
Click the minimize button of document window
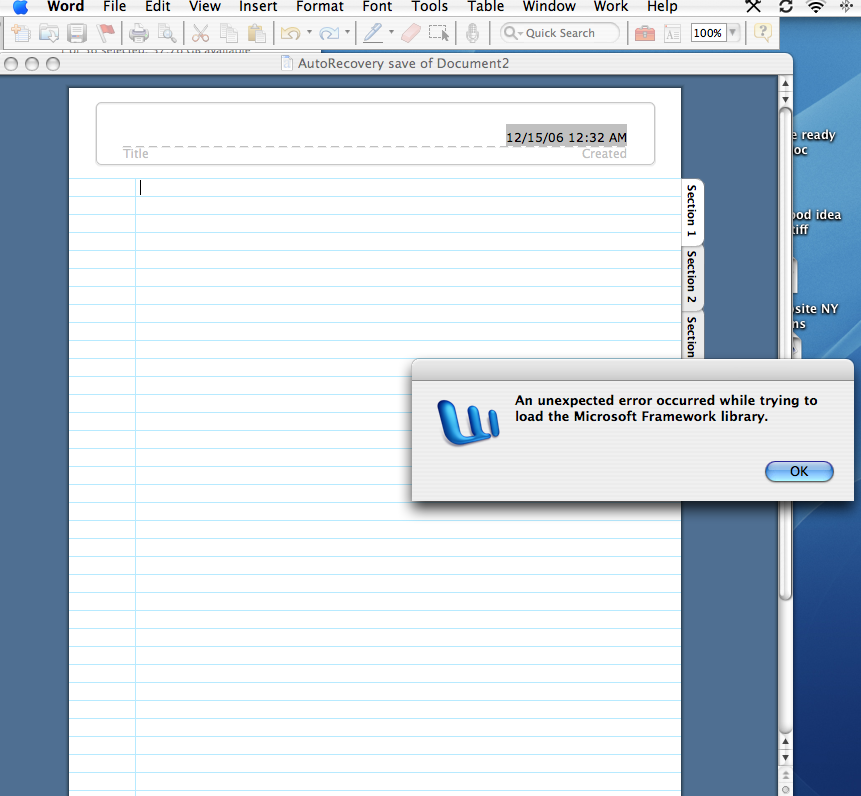[32, 64]
